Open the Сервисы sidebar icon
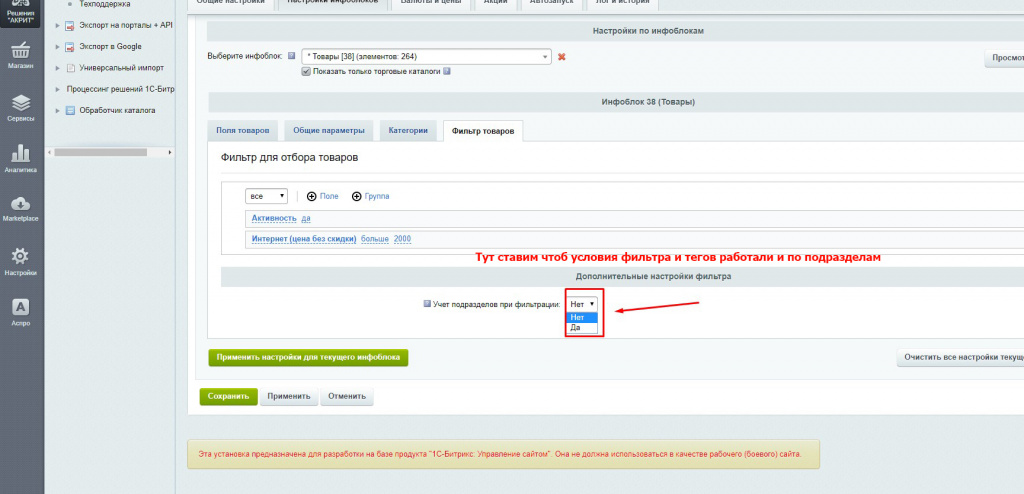 (x=21, y=107)
